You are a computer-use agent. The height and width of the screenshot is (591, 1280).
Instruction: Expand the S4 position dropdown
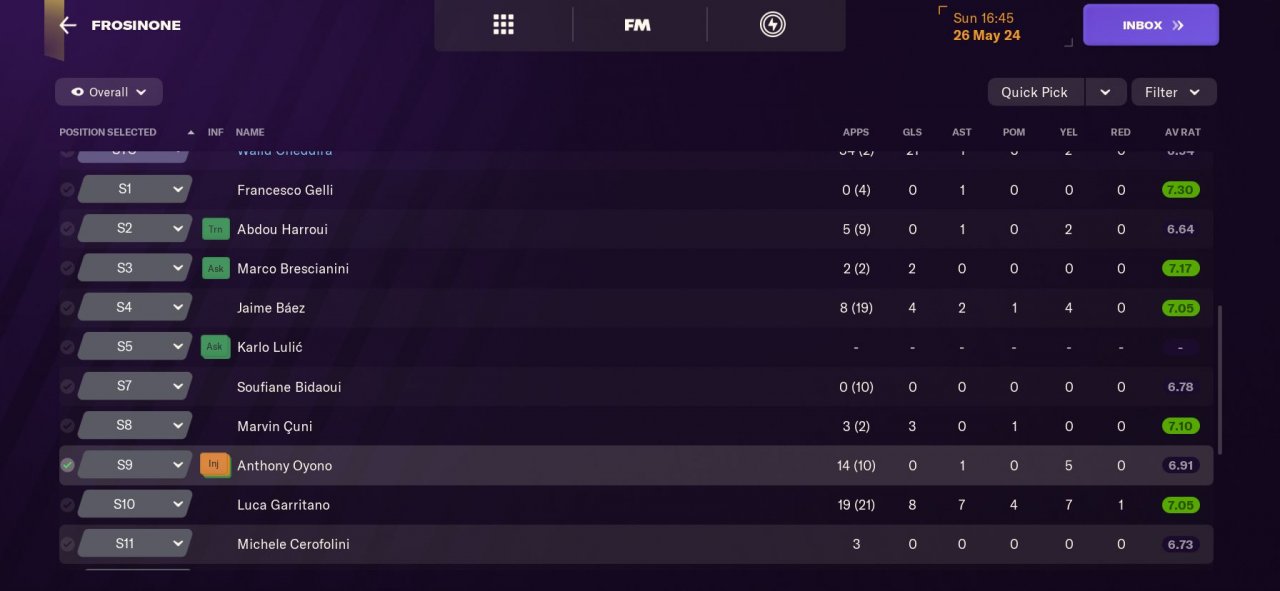point(178,307)
